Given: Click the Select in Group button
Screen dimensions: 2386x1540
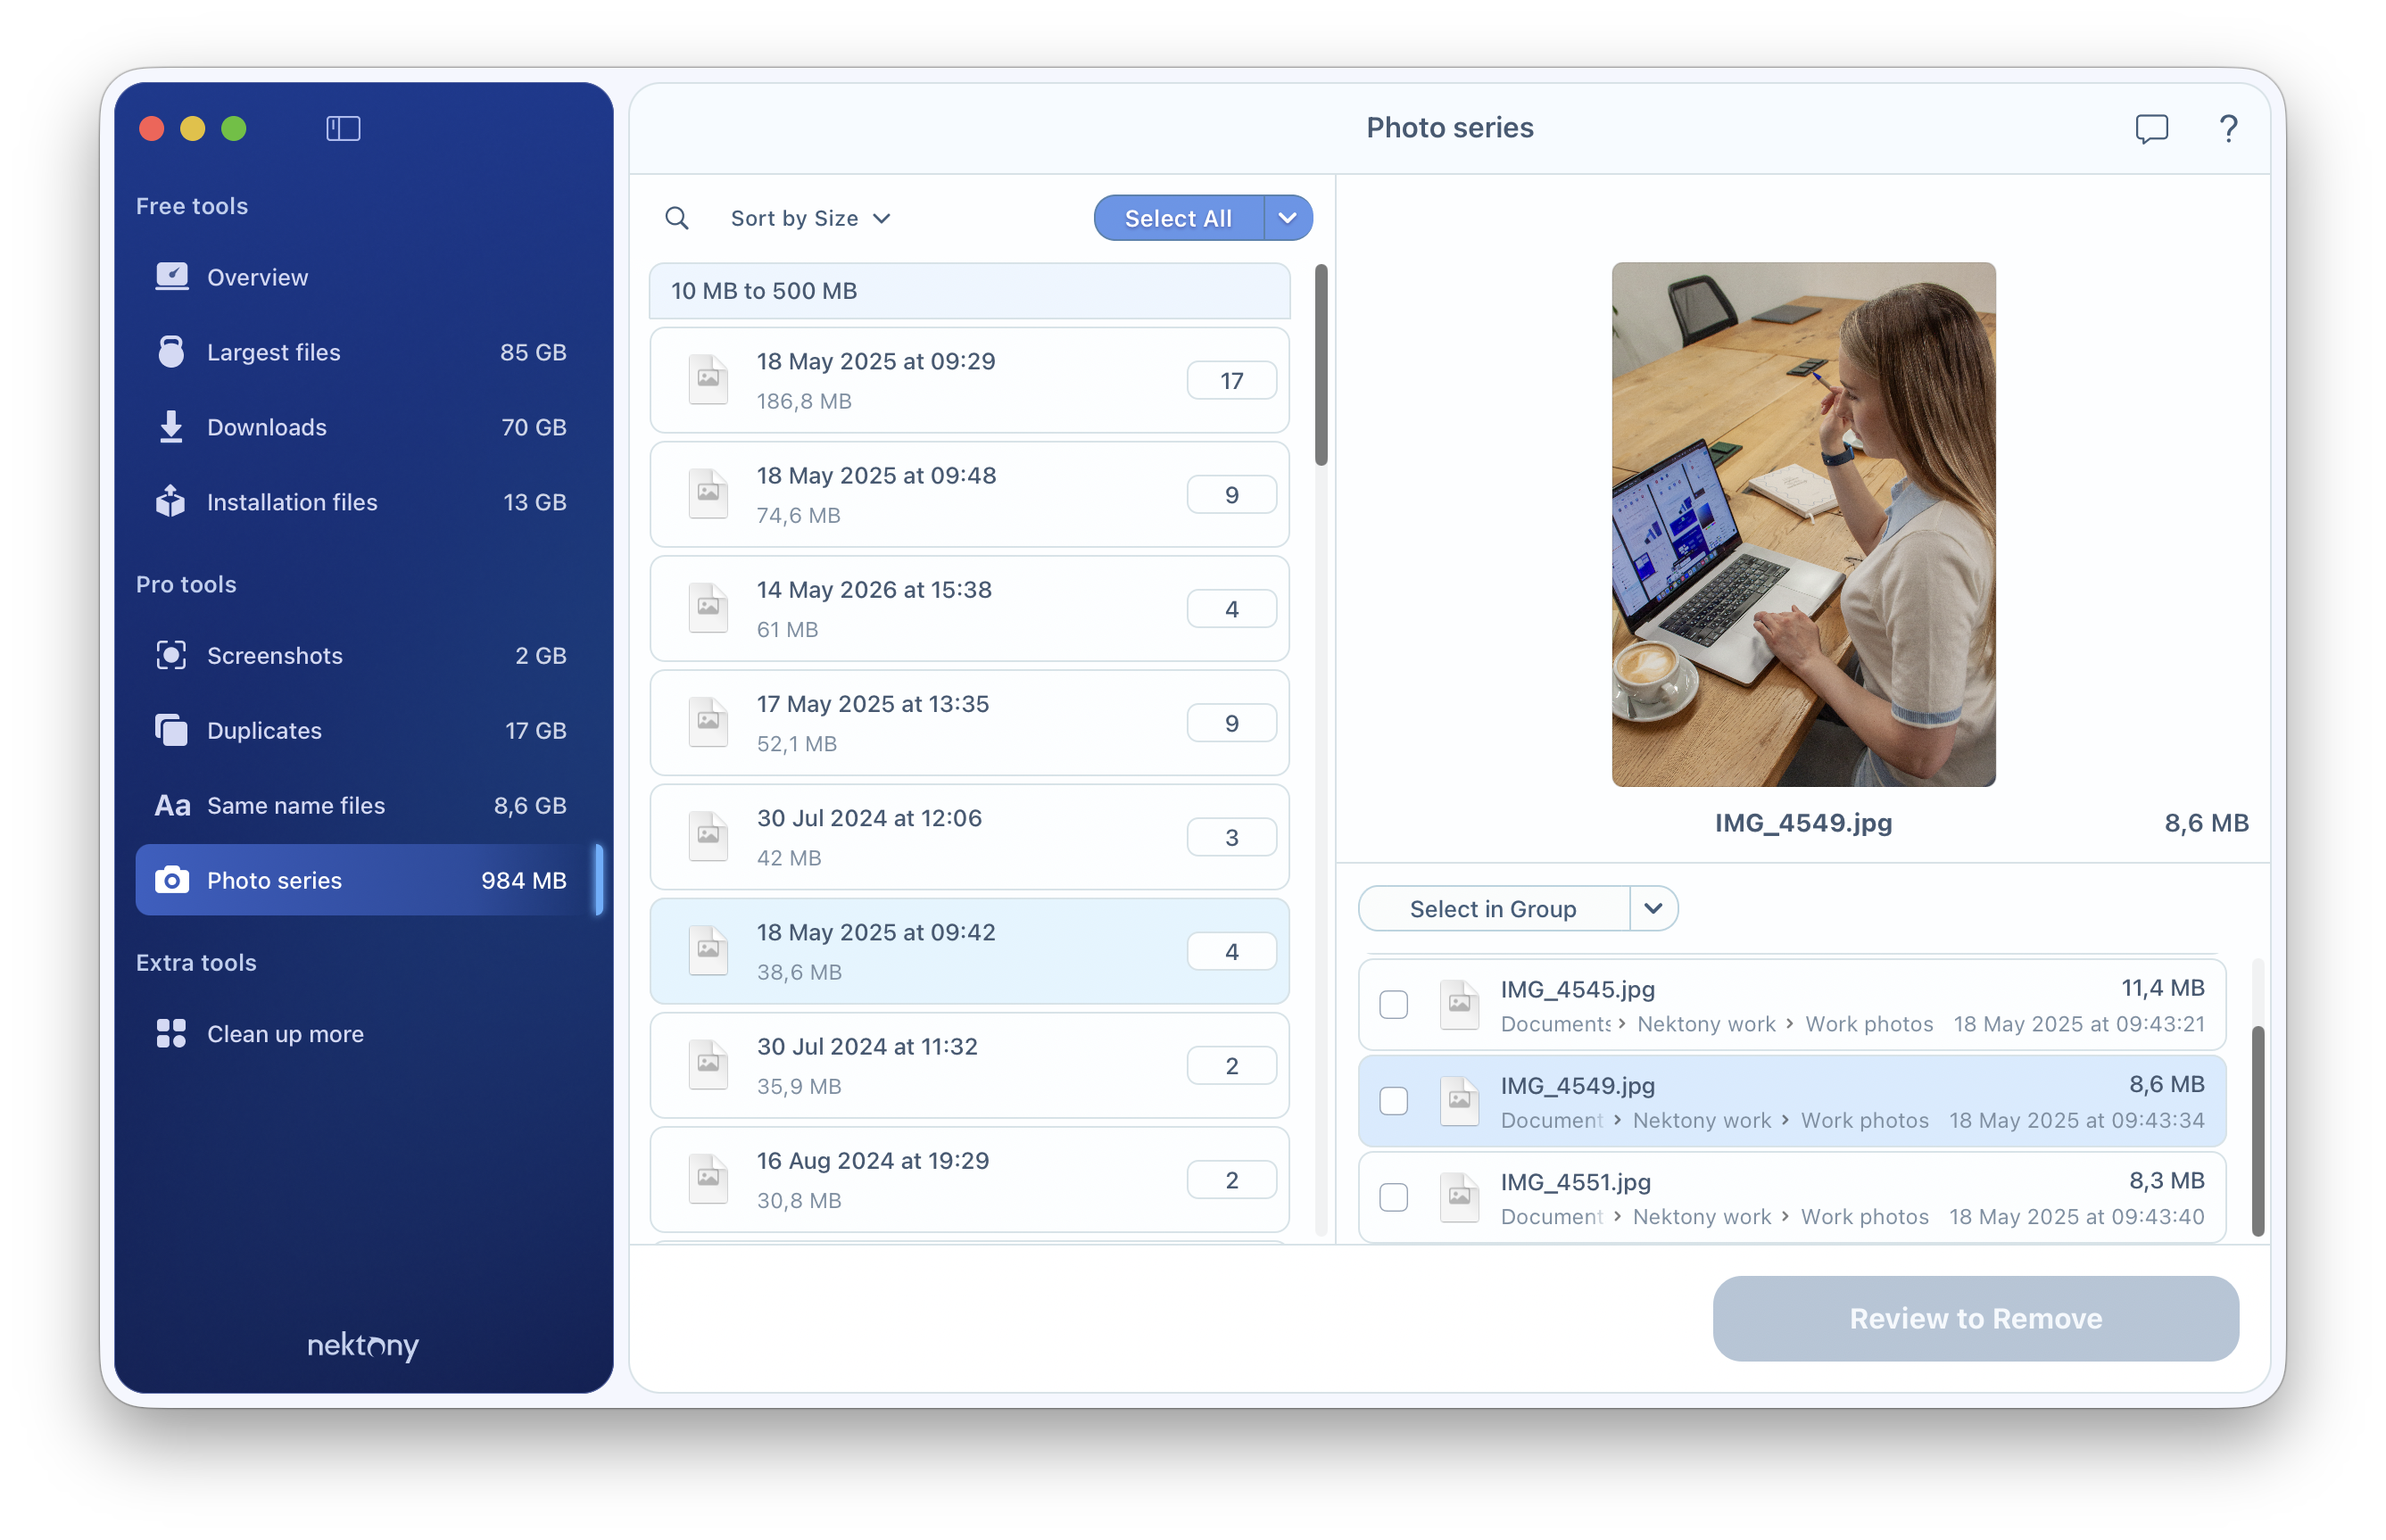Looking at the screenshot, I should (x=1494, y=909).
